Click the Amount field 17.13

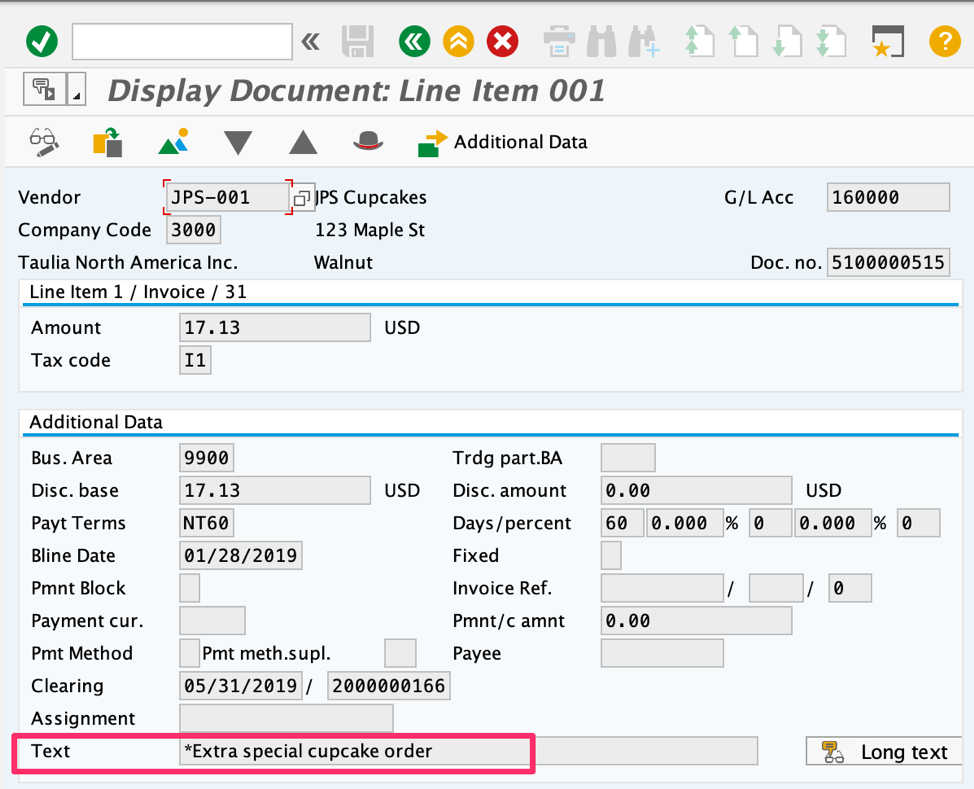click(275, 327)
